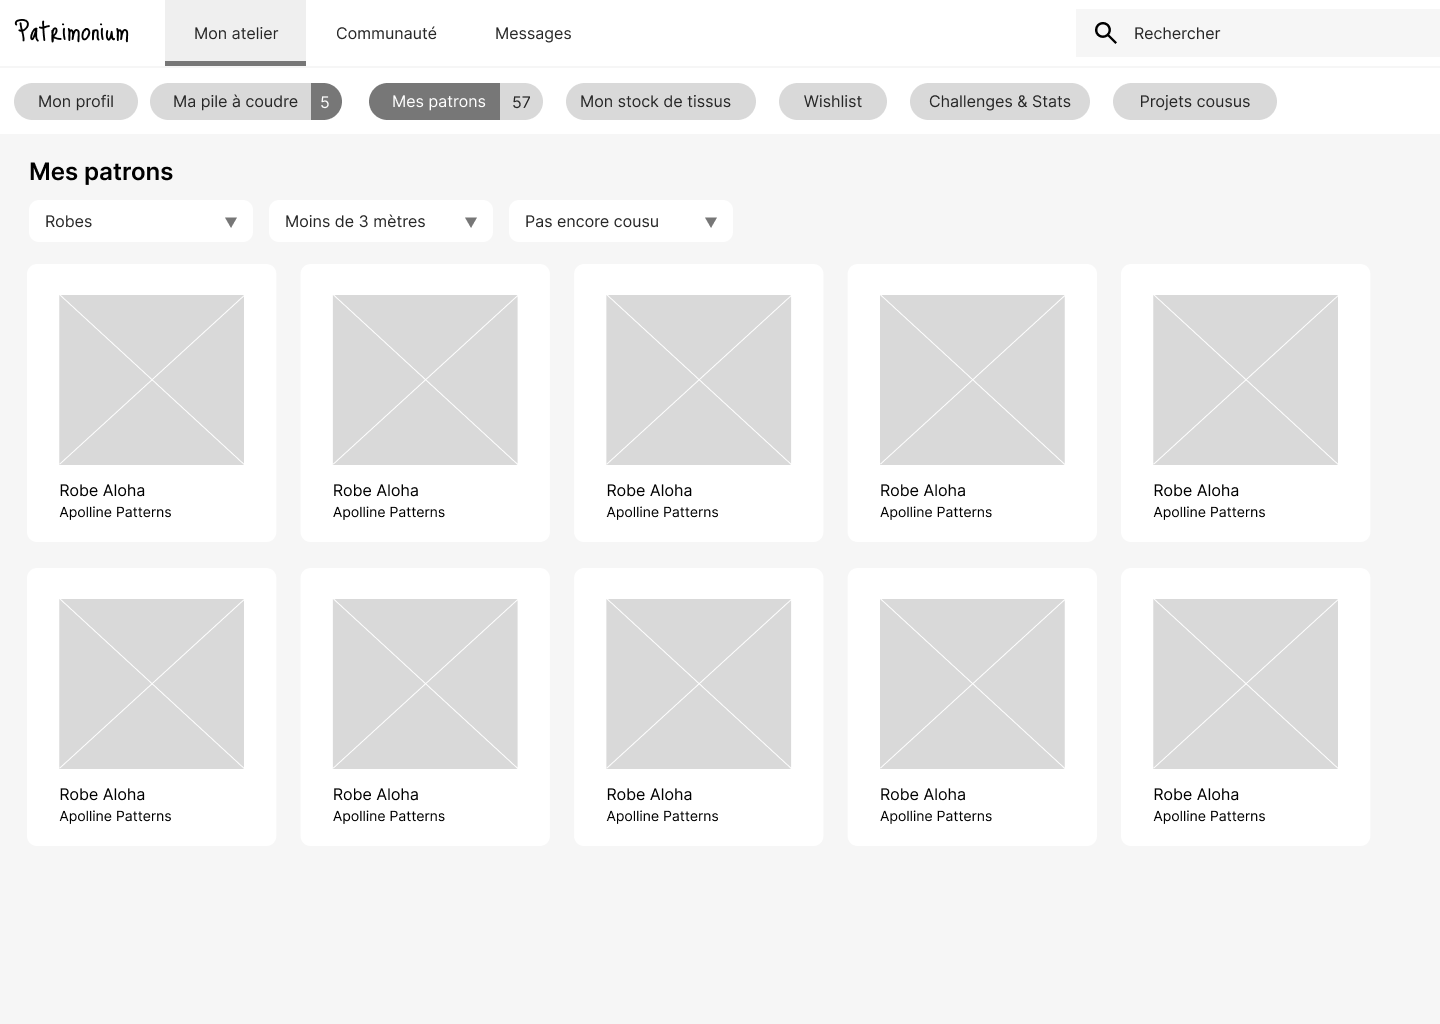Select the Mon atelier tab
Screen dimensions: 1440x1024
236,33
